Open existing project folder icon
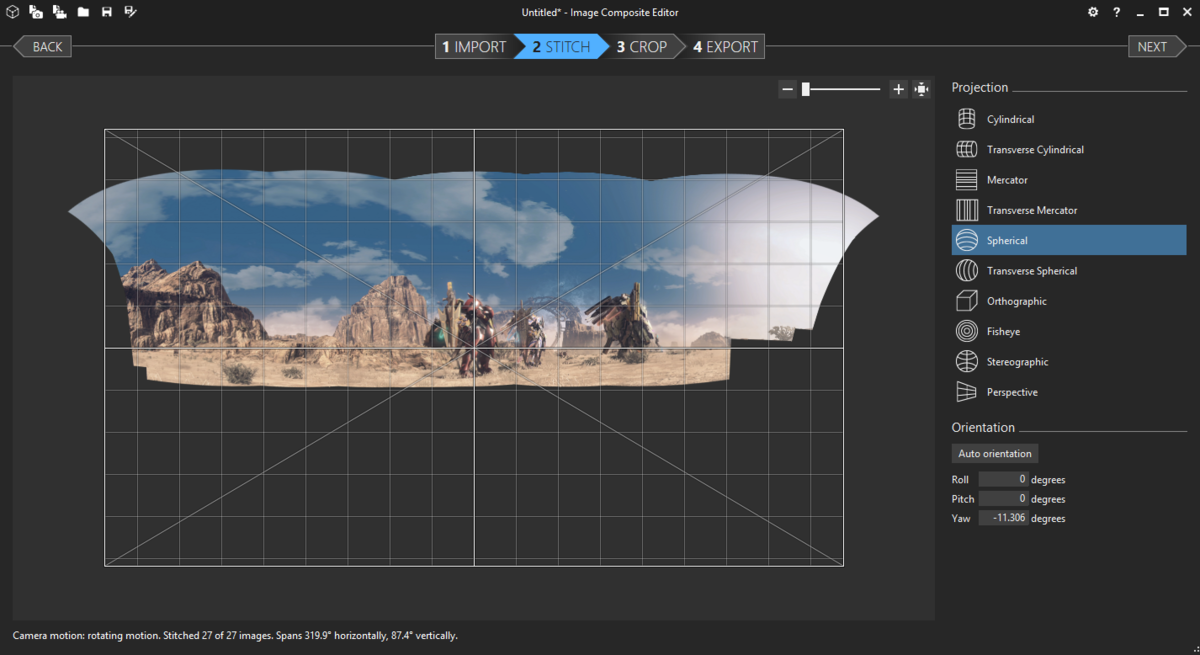Viewport: 1200px width, 655px height. tap(84, 12)
